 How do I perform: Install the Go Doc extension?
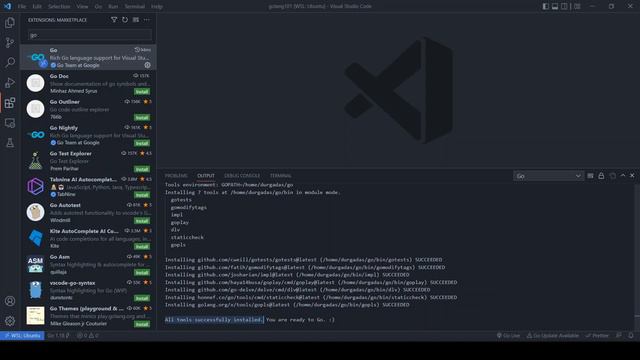pyautogui.click(x=142, y=91)
